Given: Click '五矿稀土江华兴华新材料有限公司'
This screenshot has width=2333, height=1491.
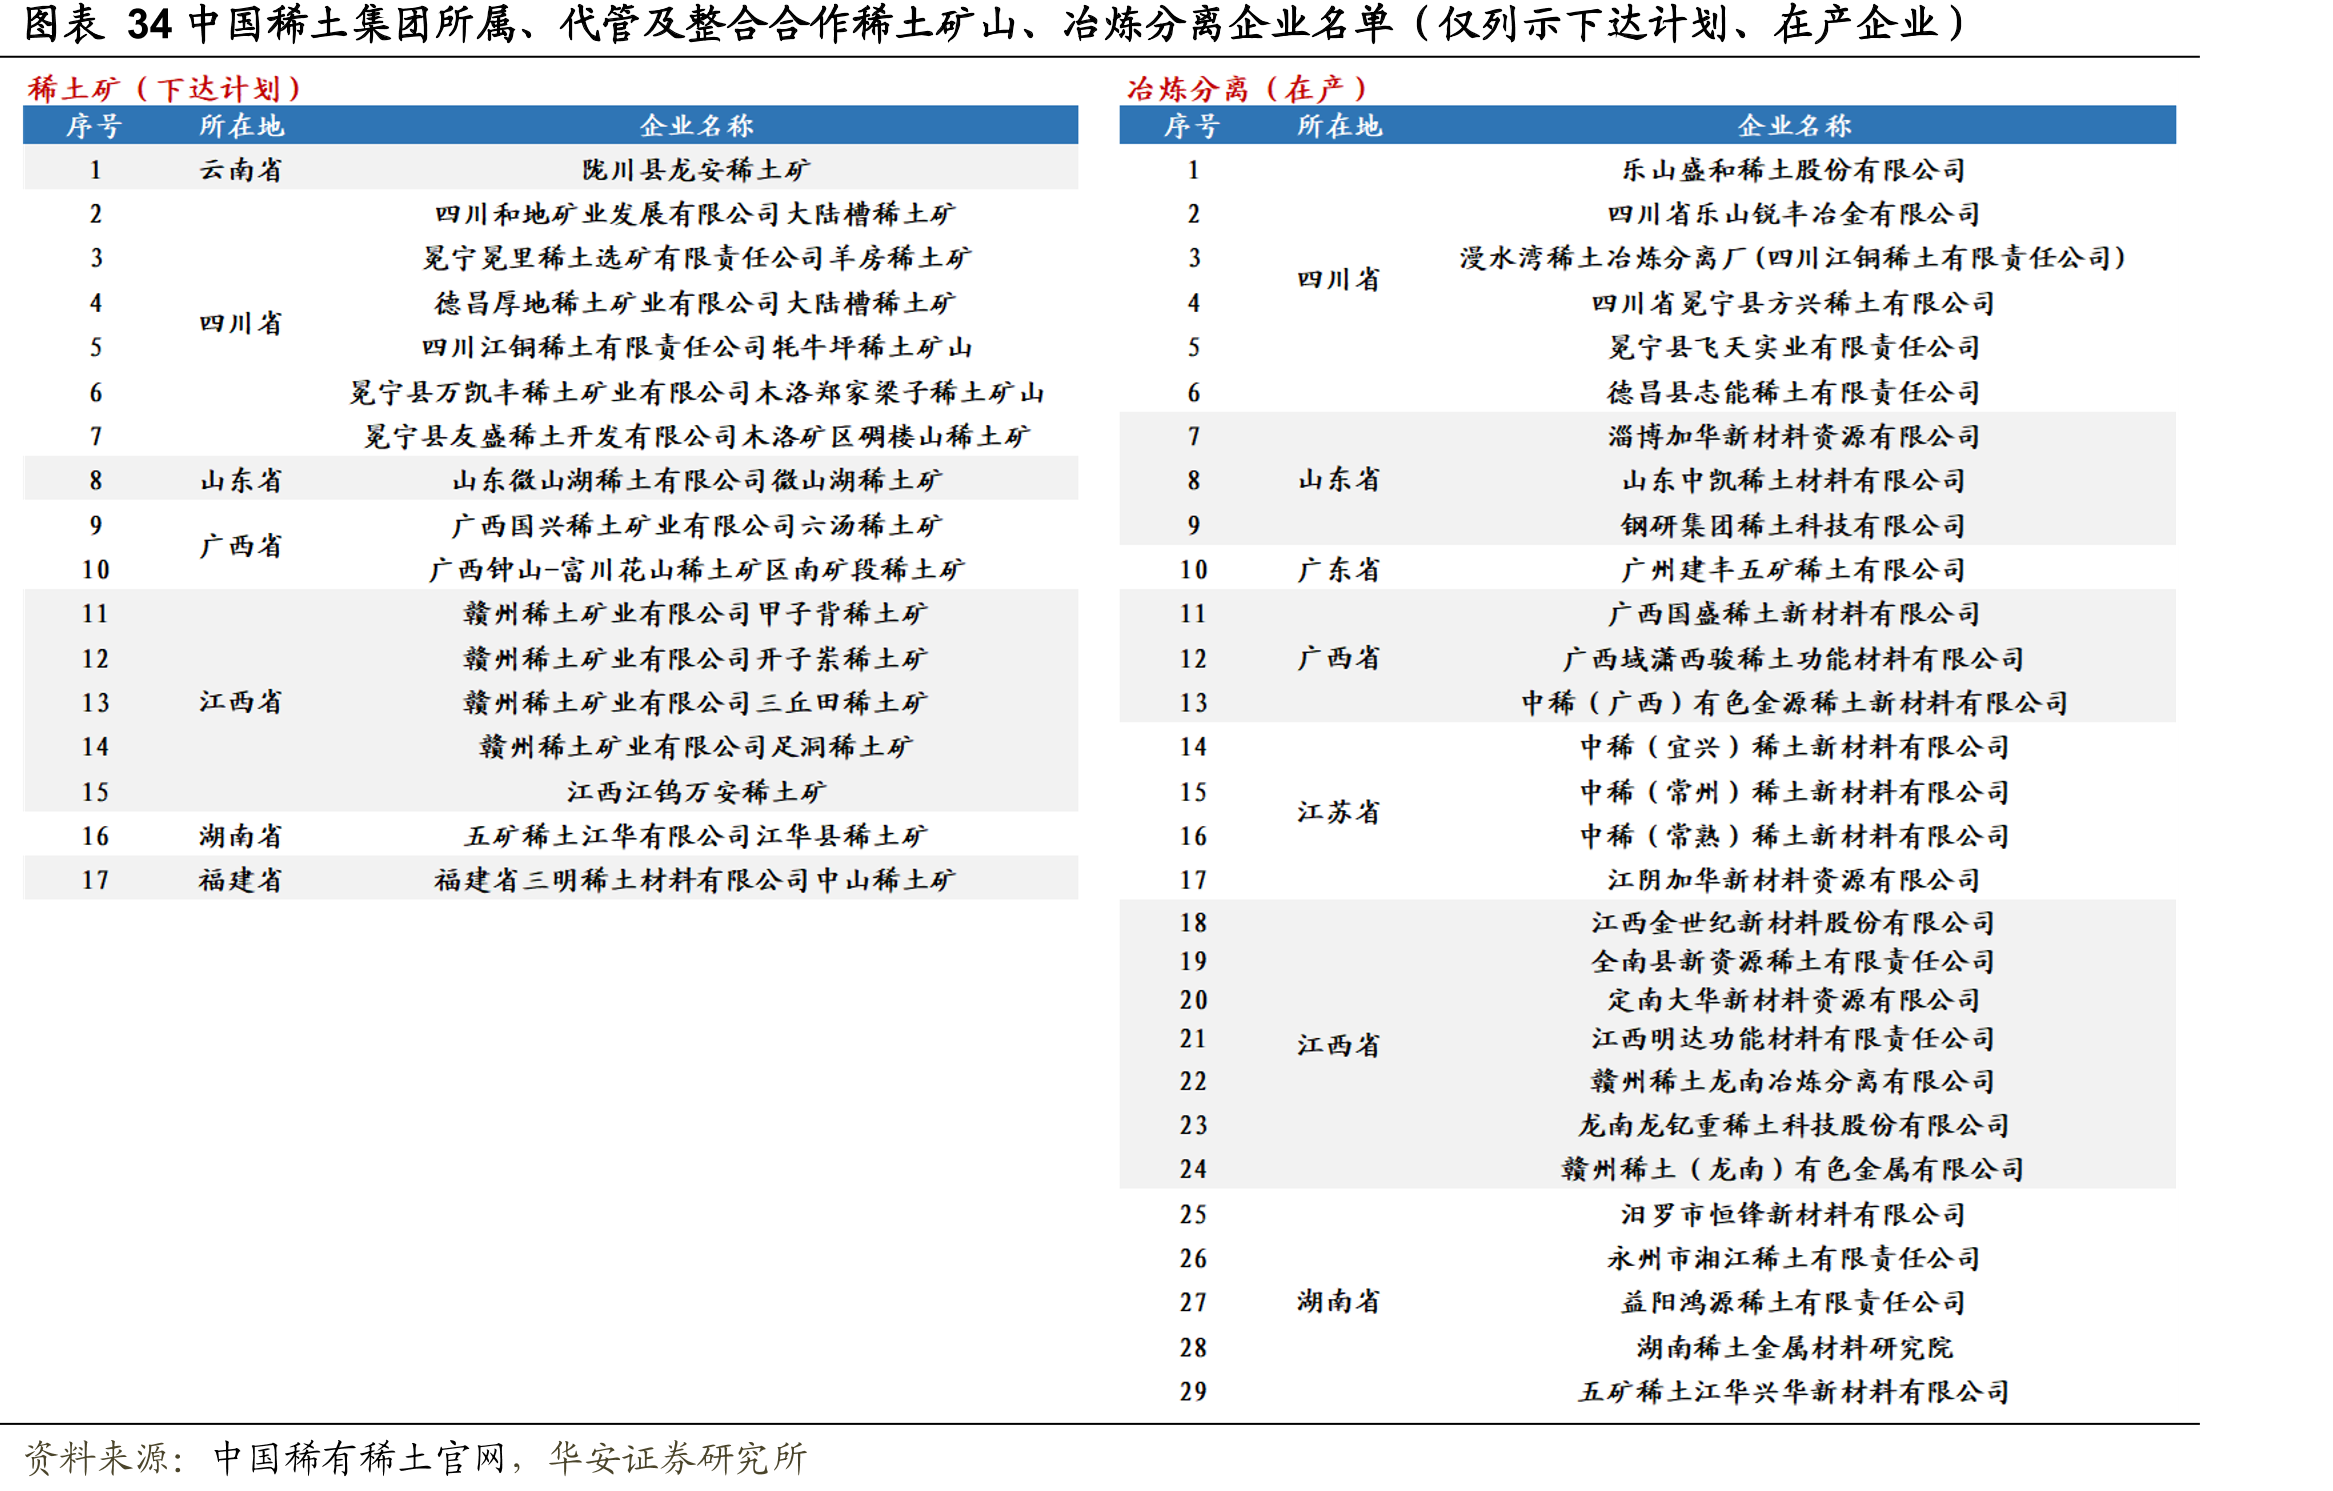Looking at the screenshot, I should click(1794, 1391).
